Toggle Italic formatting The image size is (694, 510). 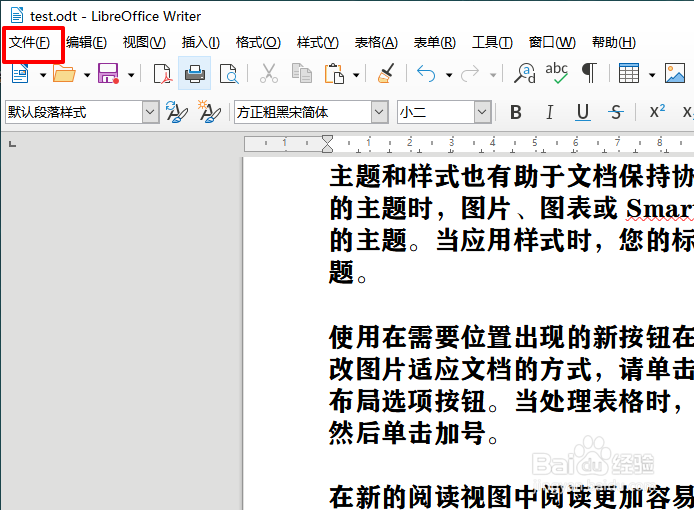(549, 112)
